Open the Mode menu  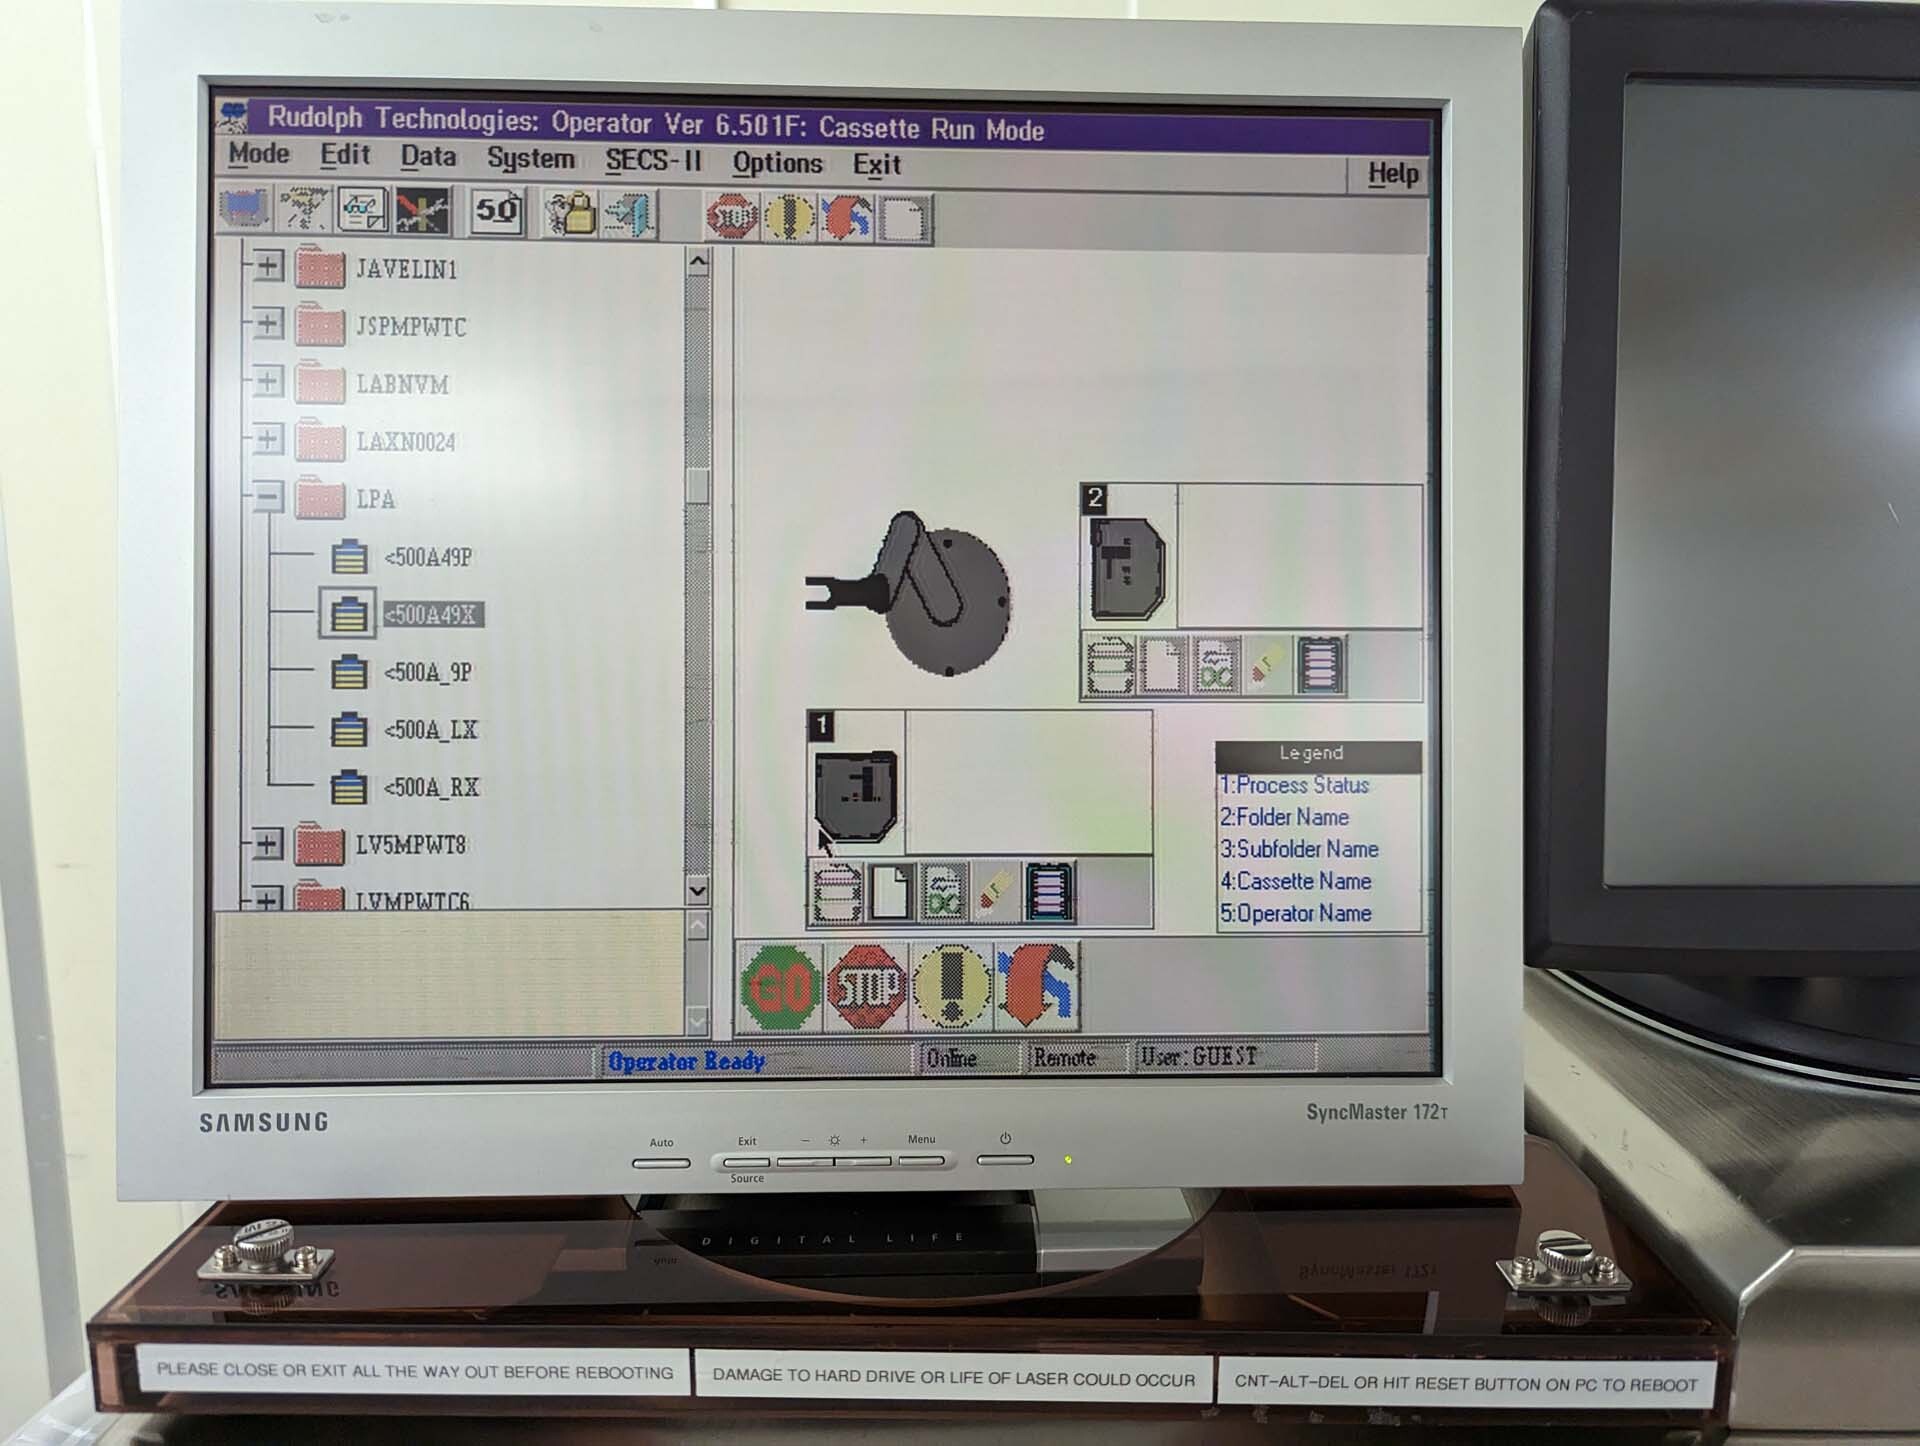(x=259, y=154)
